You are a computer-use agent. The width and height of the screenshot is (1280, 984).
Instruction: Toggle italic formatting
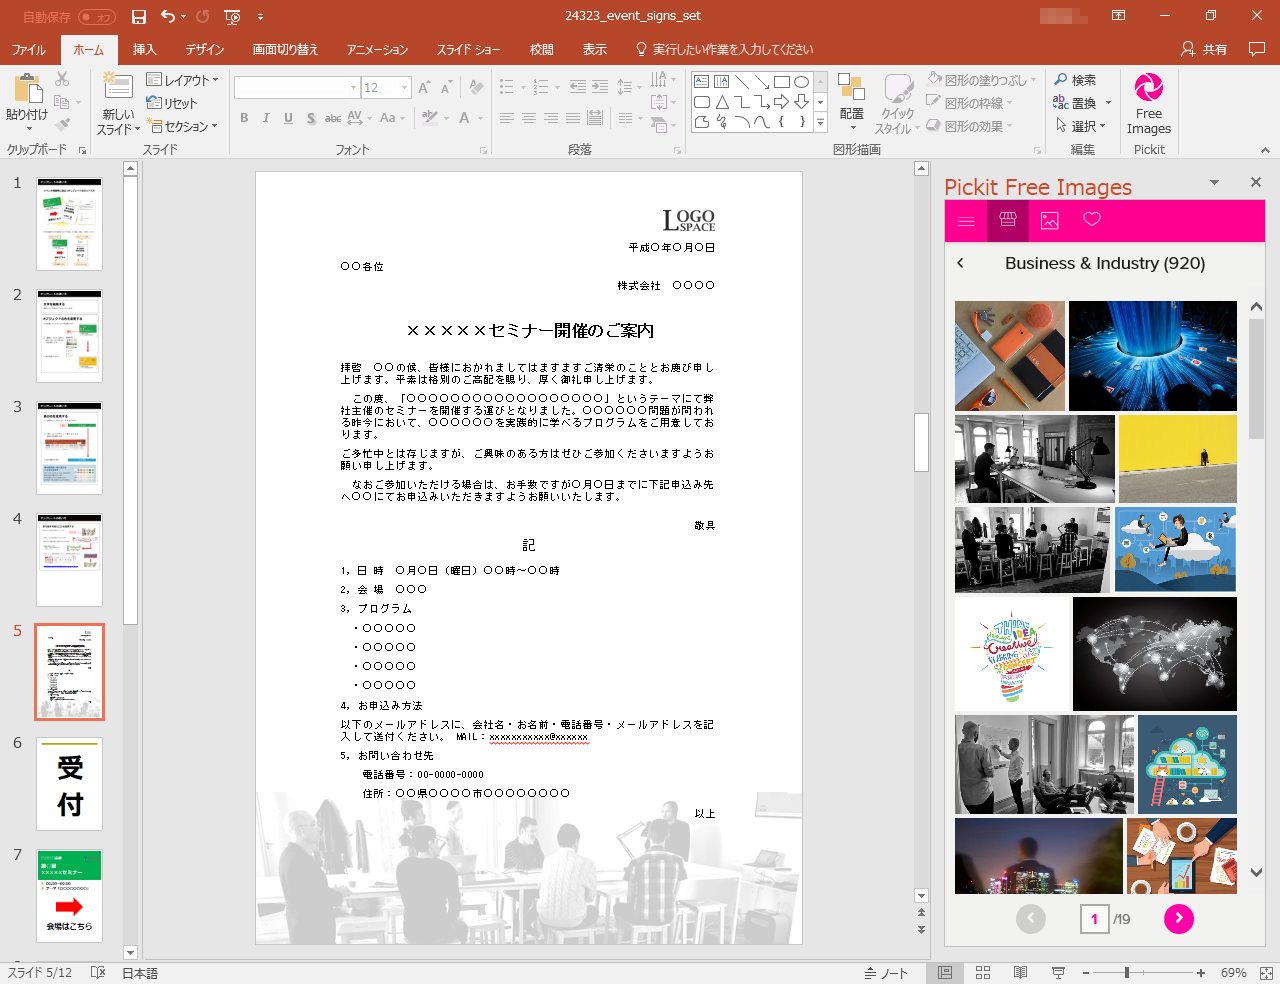tap(265, 118)
